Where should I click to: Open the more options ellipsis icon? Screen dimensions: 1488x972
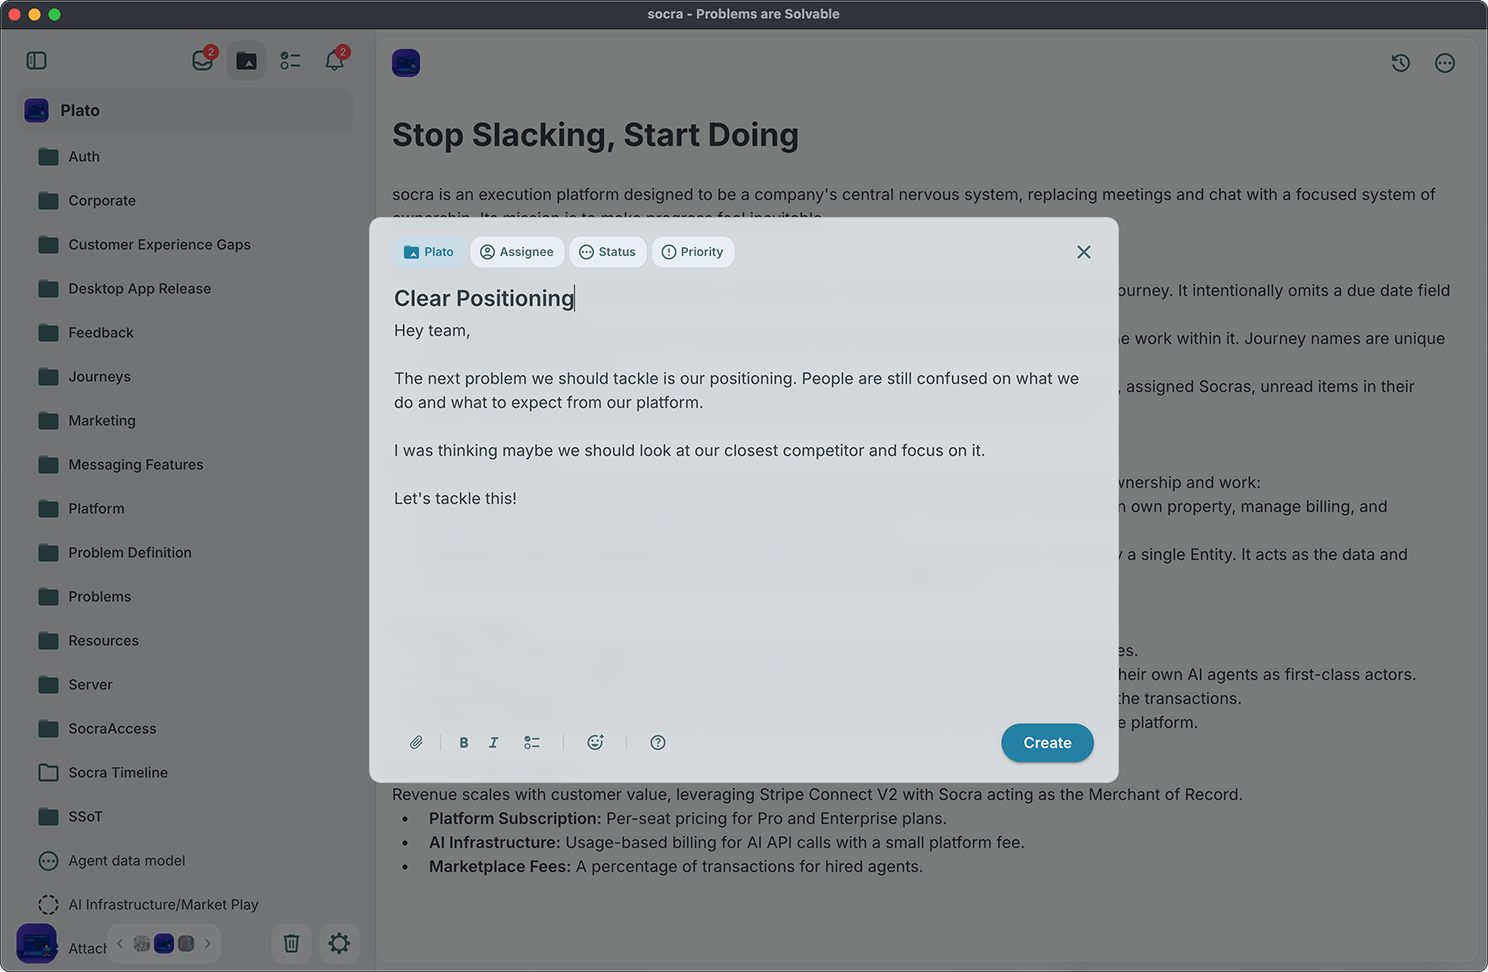click(x=1444, y=62)
